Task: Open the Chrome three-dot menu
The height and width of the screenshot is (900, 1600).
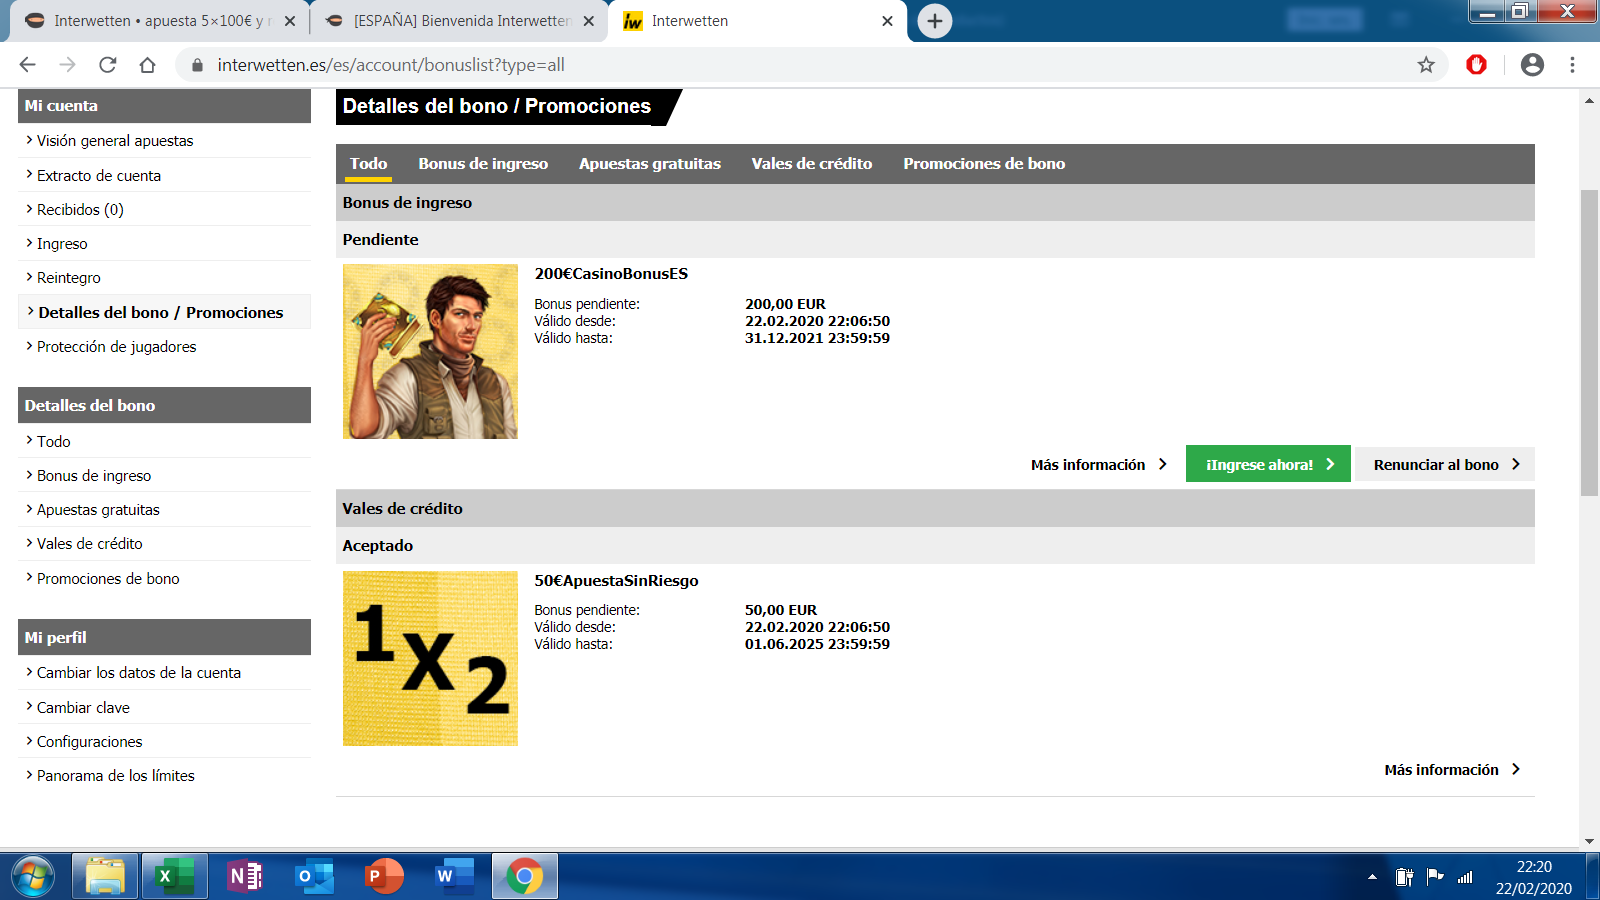Action: (1572, 65)
